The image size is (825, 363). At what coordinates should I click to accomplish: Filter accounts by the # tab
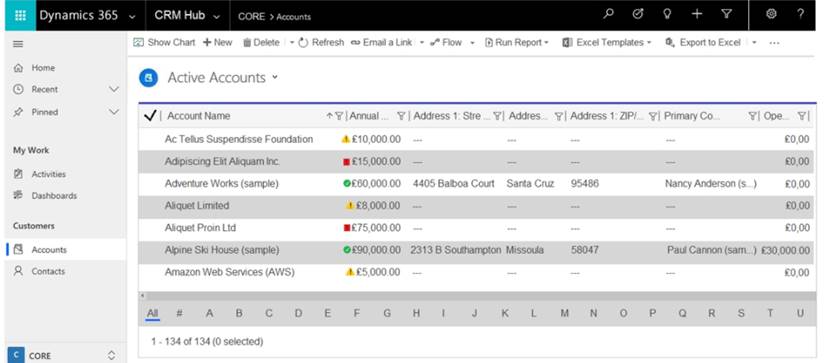coord(179,314)
